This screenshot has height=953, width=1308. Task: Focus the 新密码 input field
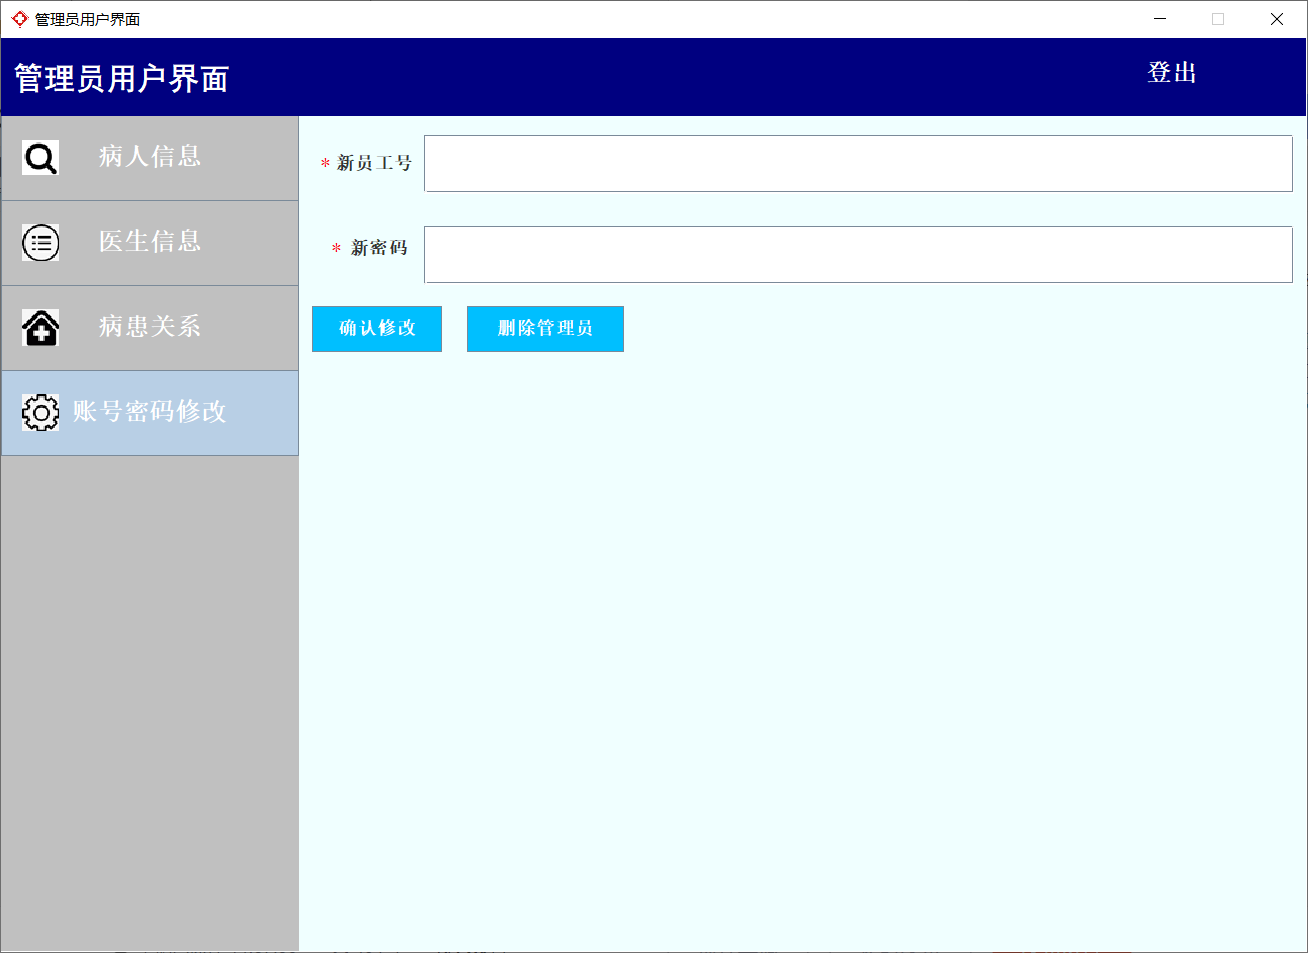pyautogui.click(x=858, y=254)
